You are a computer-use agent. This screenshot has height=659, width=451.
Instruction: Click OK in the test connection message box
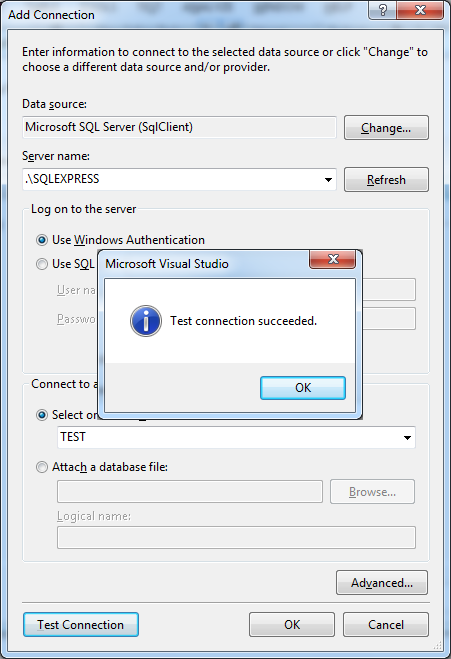pyautogui.click(x=303, y=387)
